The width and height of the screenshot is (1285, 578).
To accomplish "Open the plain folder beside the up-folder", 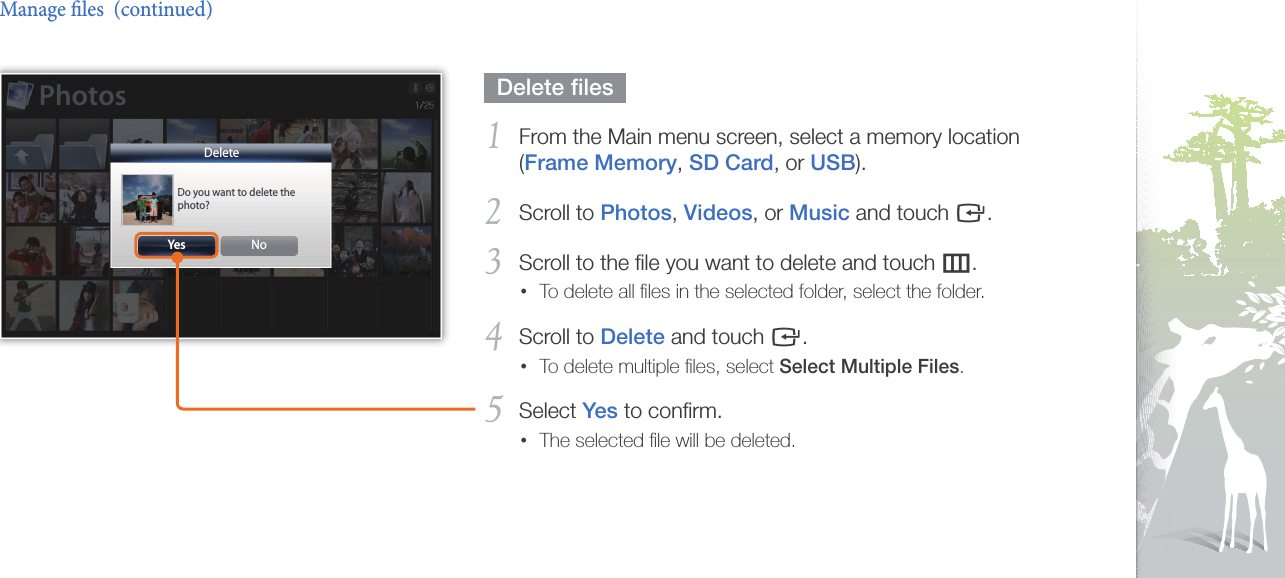I will (x=82, y=147).
